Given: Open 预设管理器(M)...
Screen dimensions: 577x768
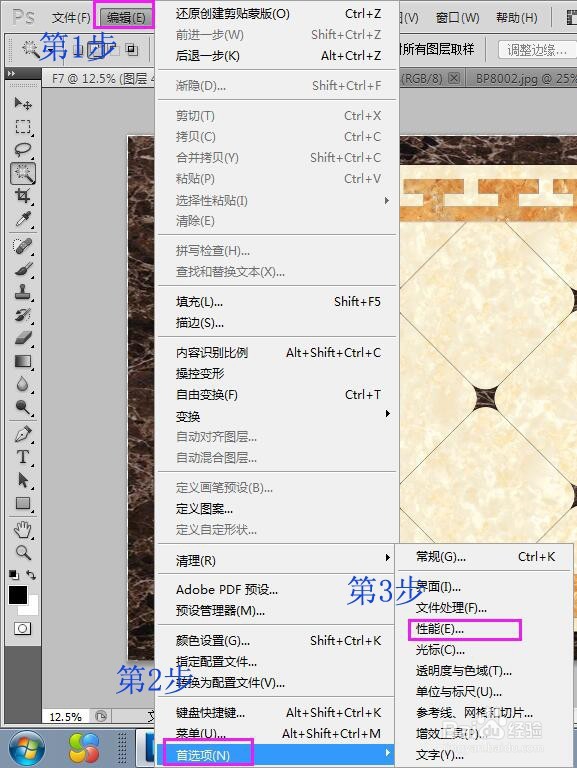Looking at the screenshot, I should [x=276, y=611].
